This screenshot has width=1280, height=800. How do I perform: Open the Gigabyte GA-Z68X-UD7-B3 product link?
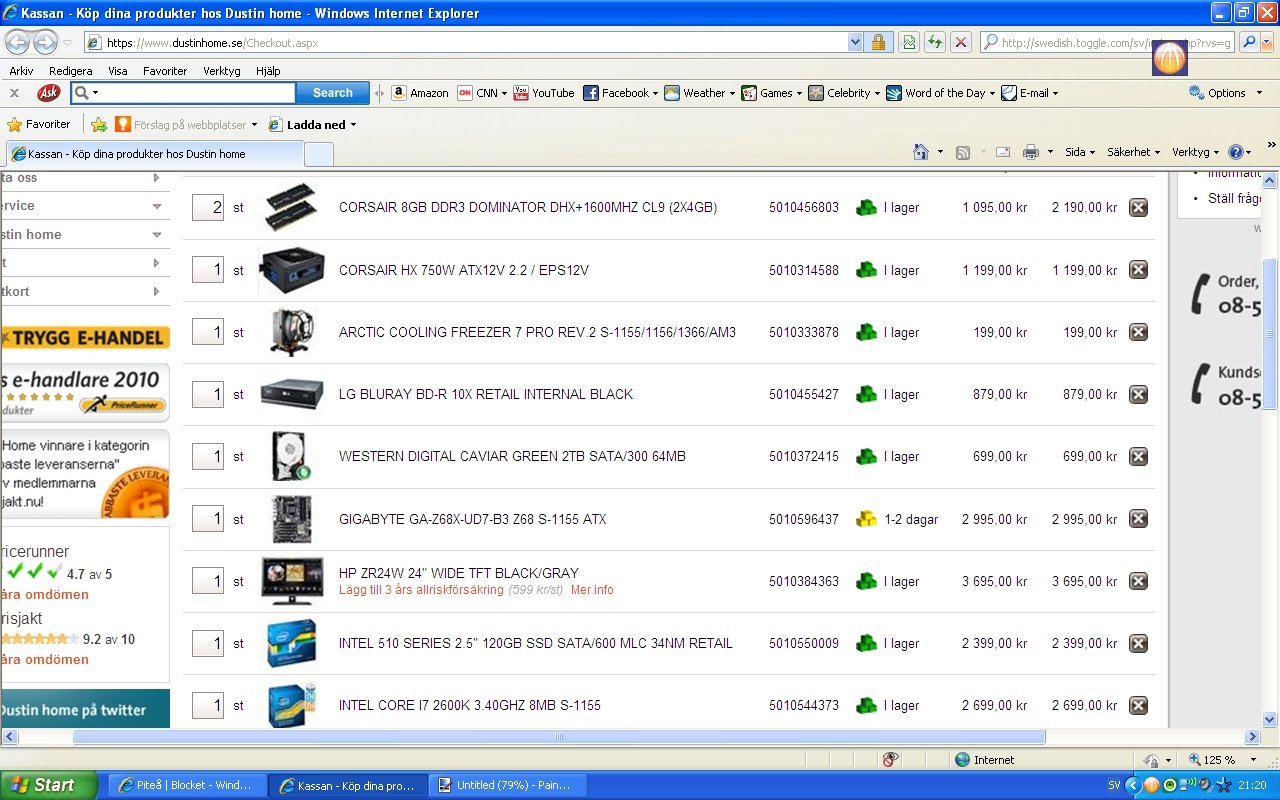473,519
